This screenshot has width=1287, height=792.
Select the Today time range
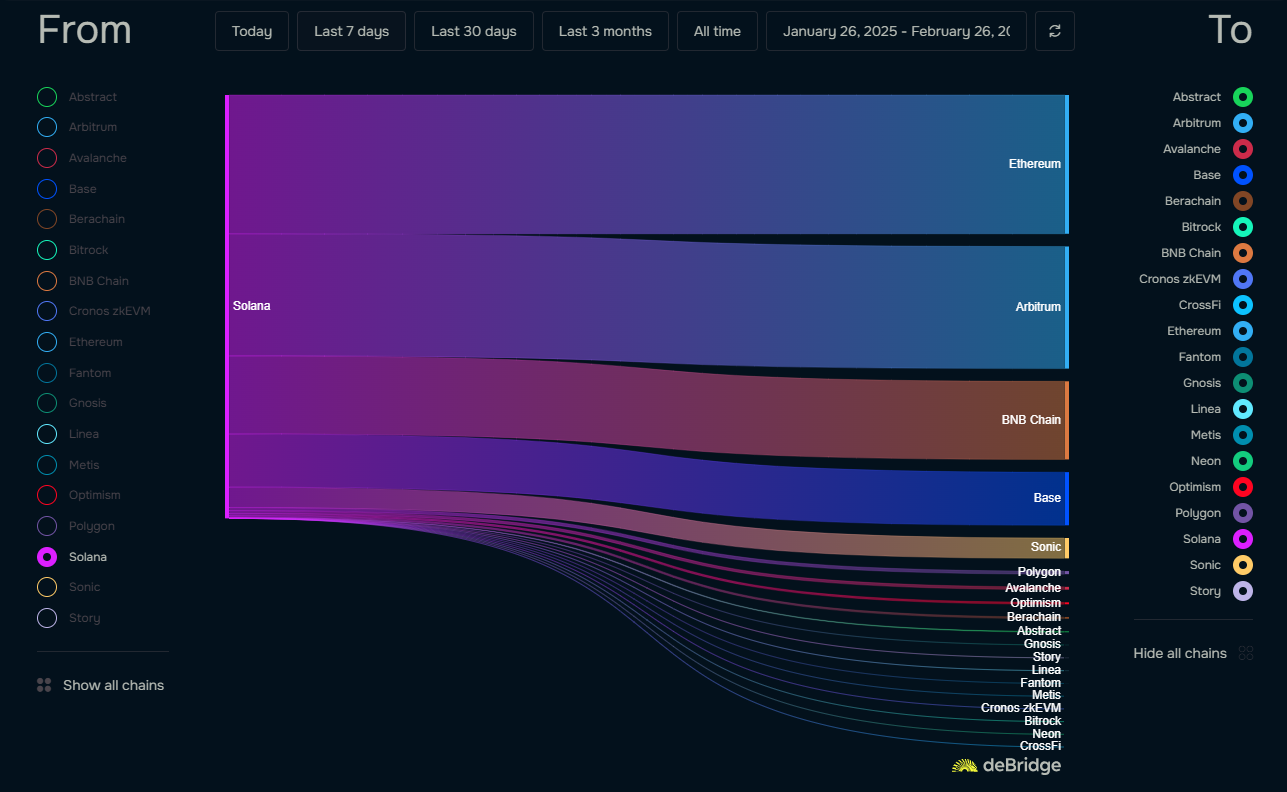tap(252, 31)
